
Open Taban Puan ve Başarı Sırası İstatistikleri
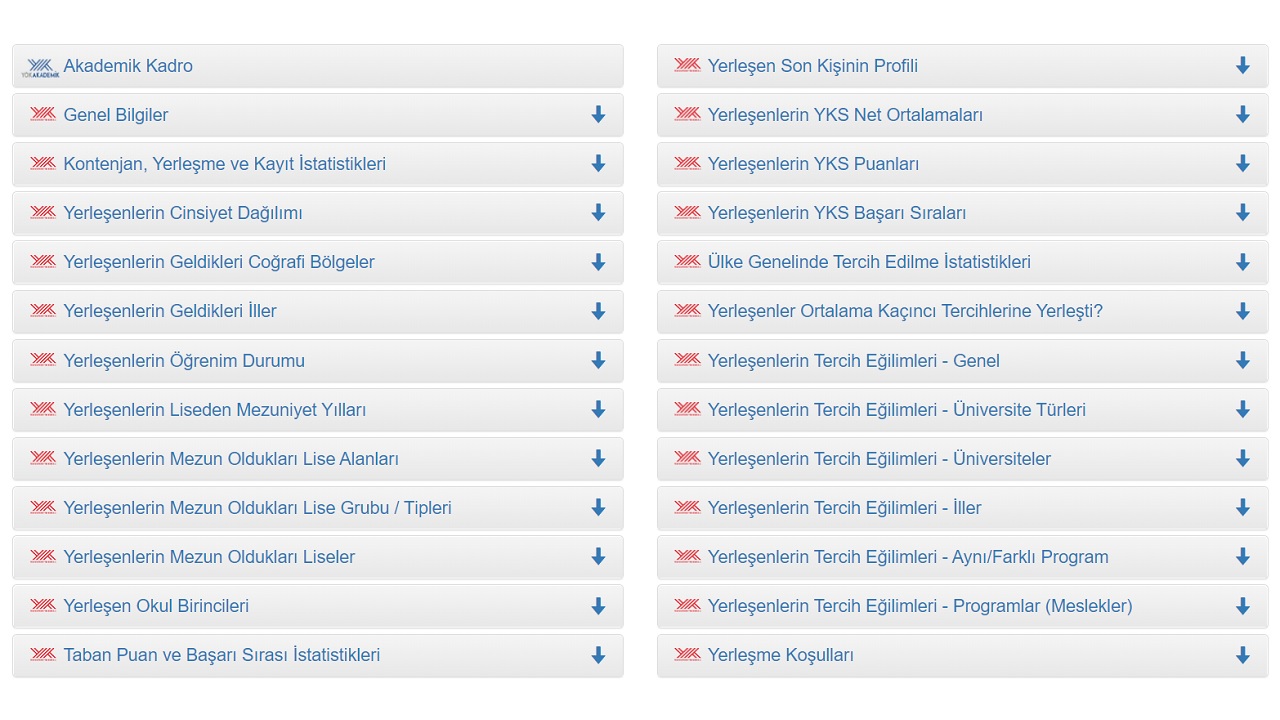pos(222,656)
